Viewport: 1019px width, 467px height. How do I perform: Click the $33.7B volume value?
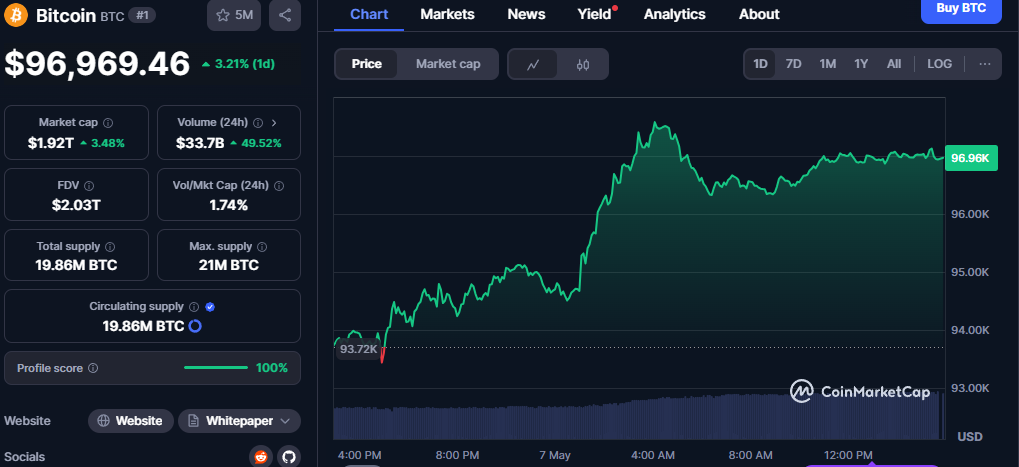click(200, 143)
